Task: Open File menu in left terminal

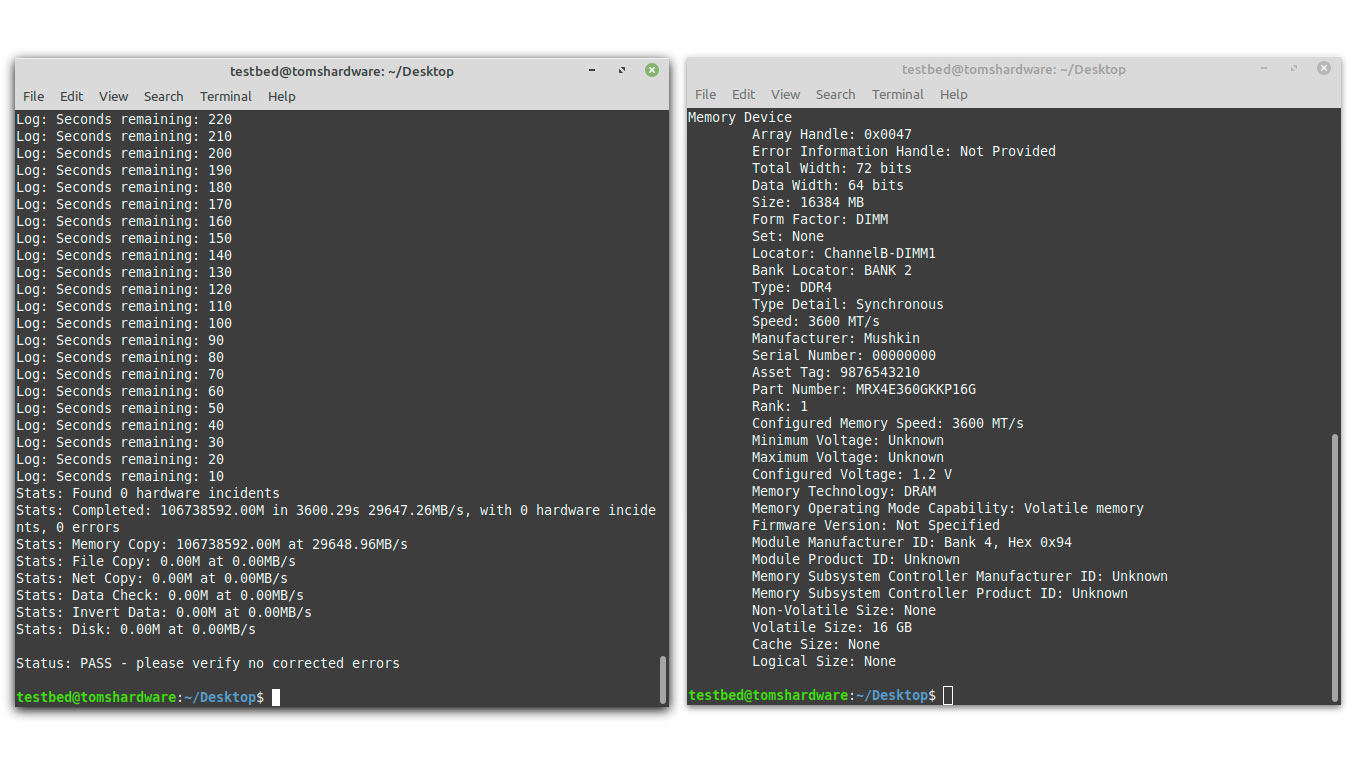Action: point(34,96)
